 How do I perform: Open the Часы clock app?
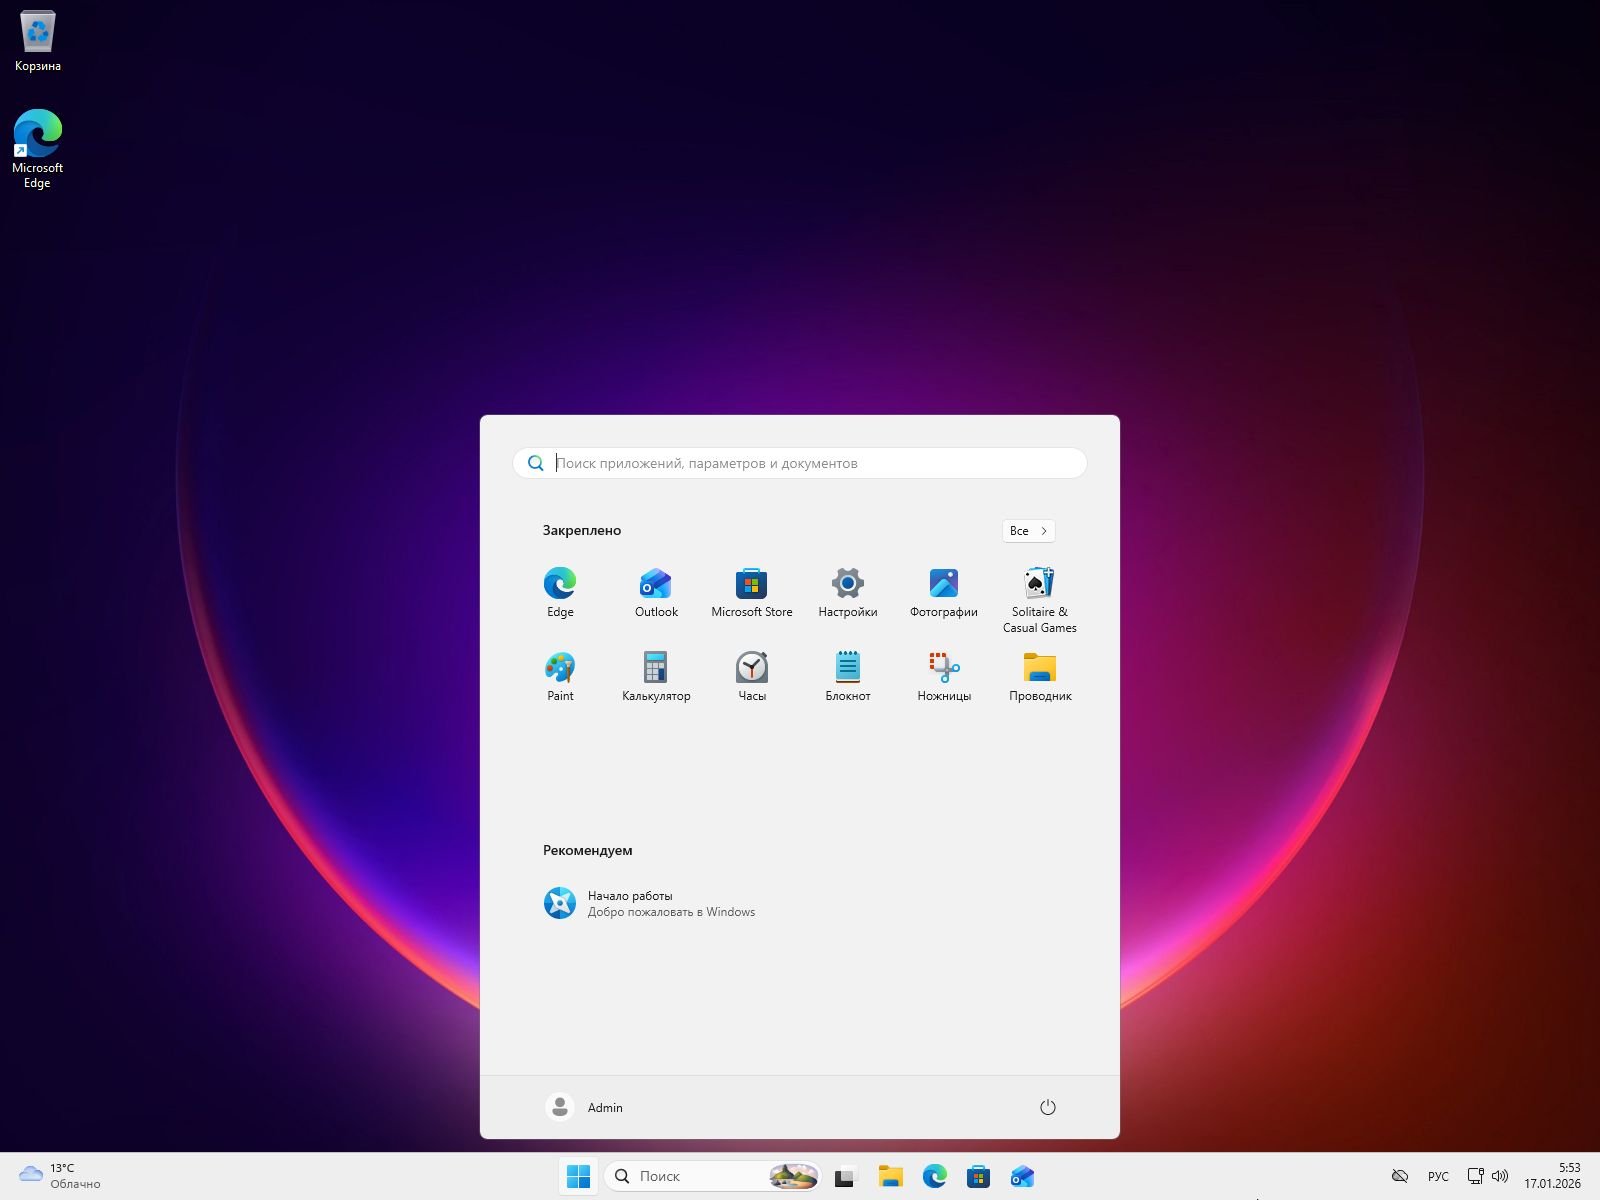pyautogui.click(x=751, y=676)
